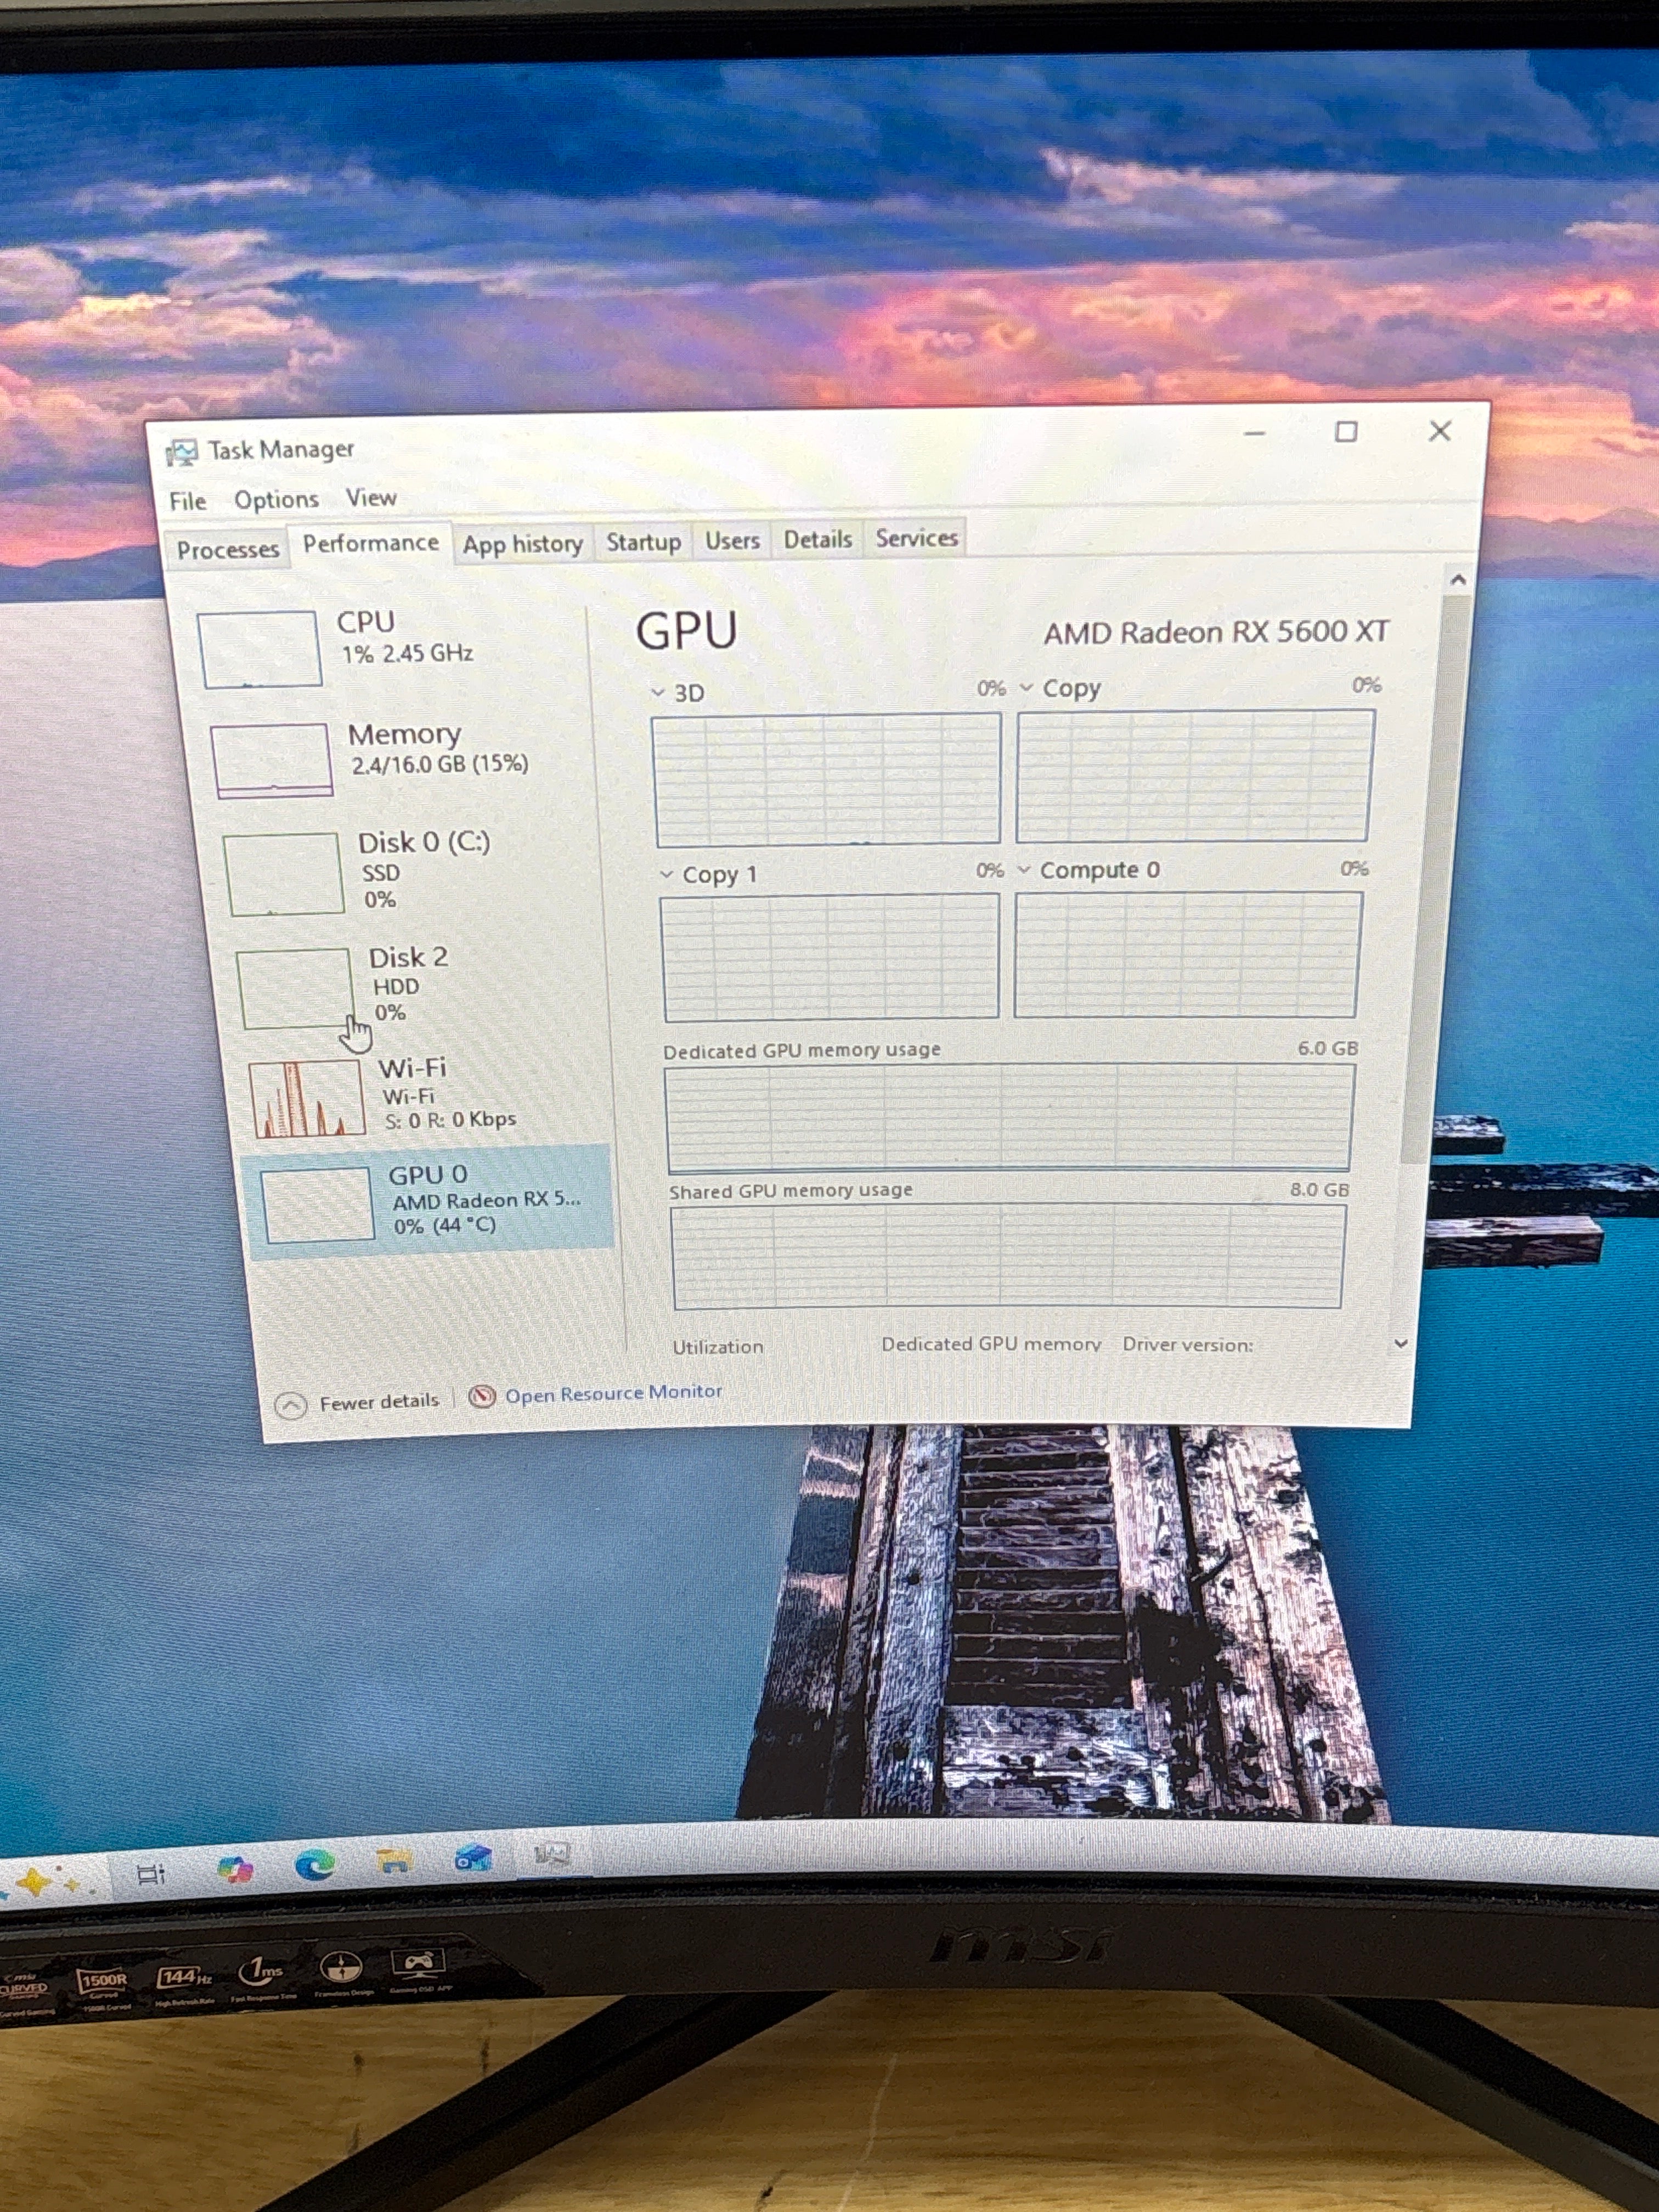Open Microsoft Edge from the taskbar
Viewport: 1659px width, 2212px height.
[315, 1864]
